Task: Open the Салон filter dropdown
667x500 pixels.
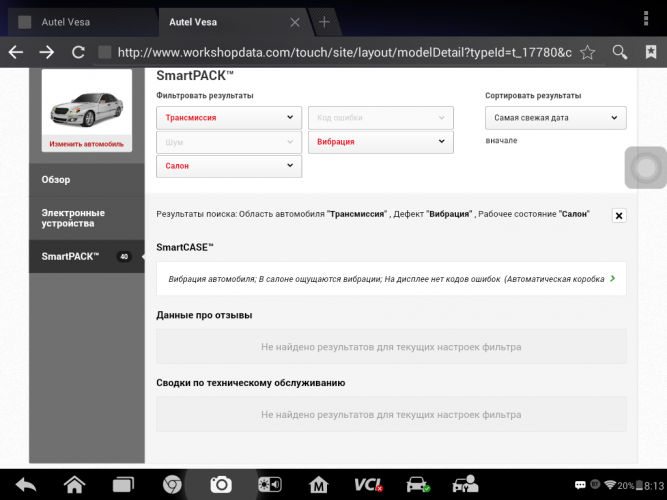Action: click(x=229, y=166)
